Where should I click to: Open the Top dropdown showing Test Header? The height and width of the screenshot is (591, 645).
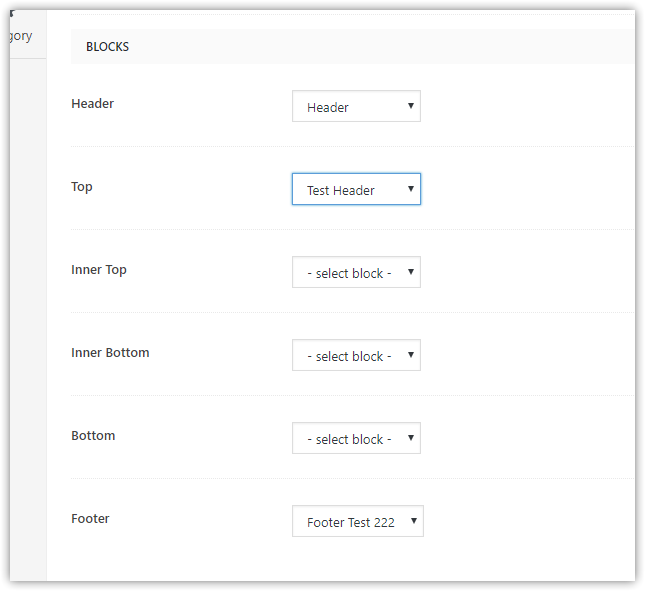(x=356, y=189)
